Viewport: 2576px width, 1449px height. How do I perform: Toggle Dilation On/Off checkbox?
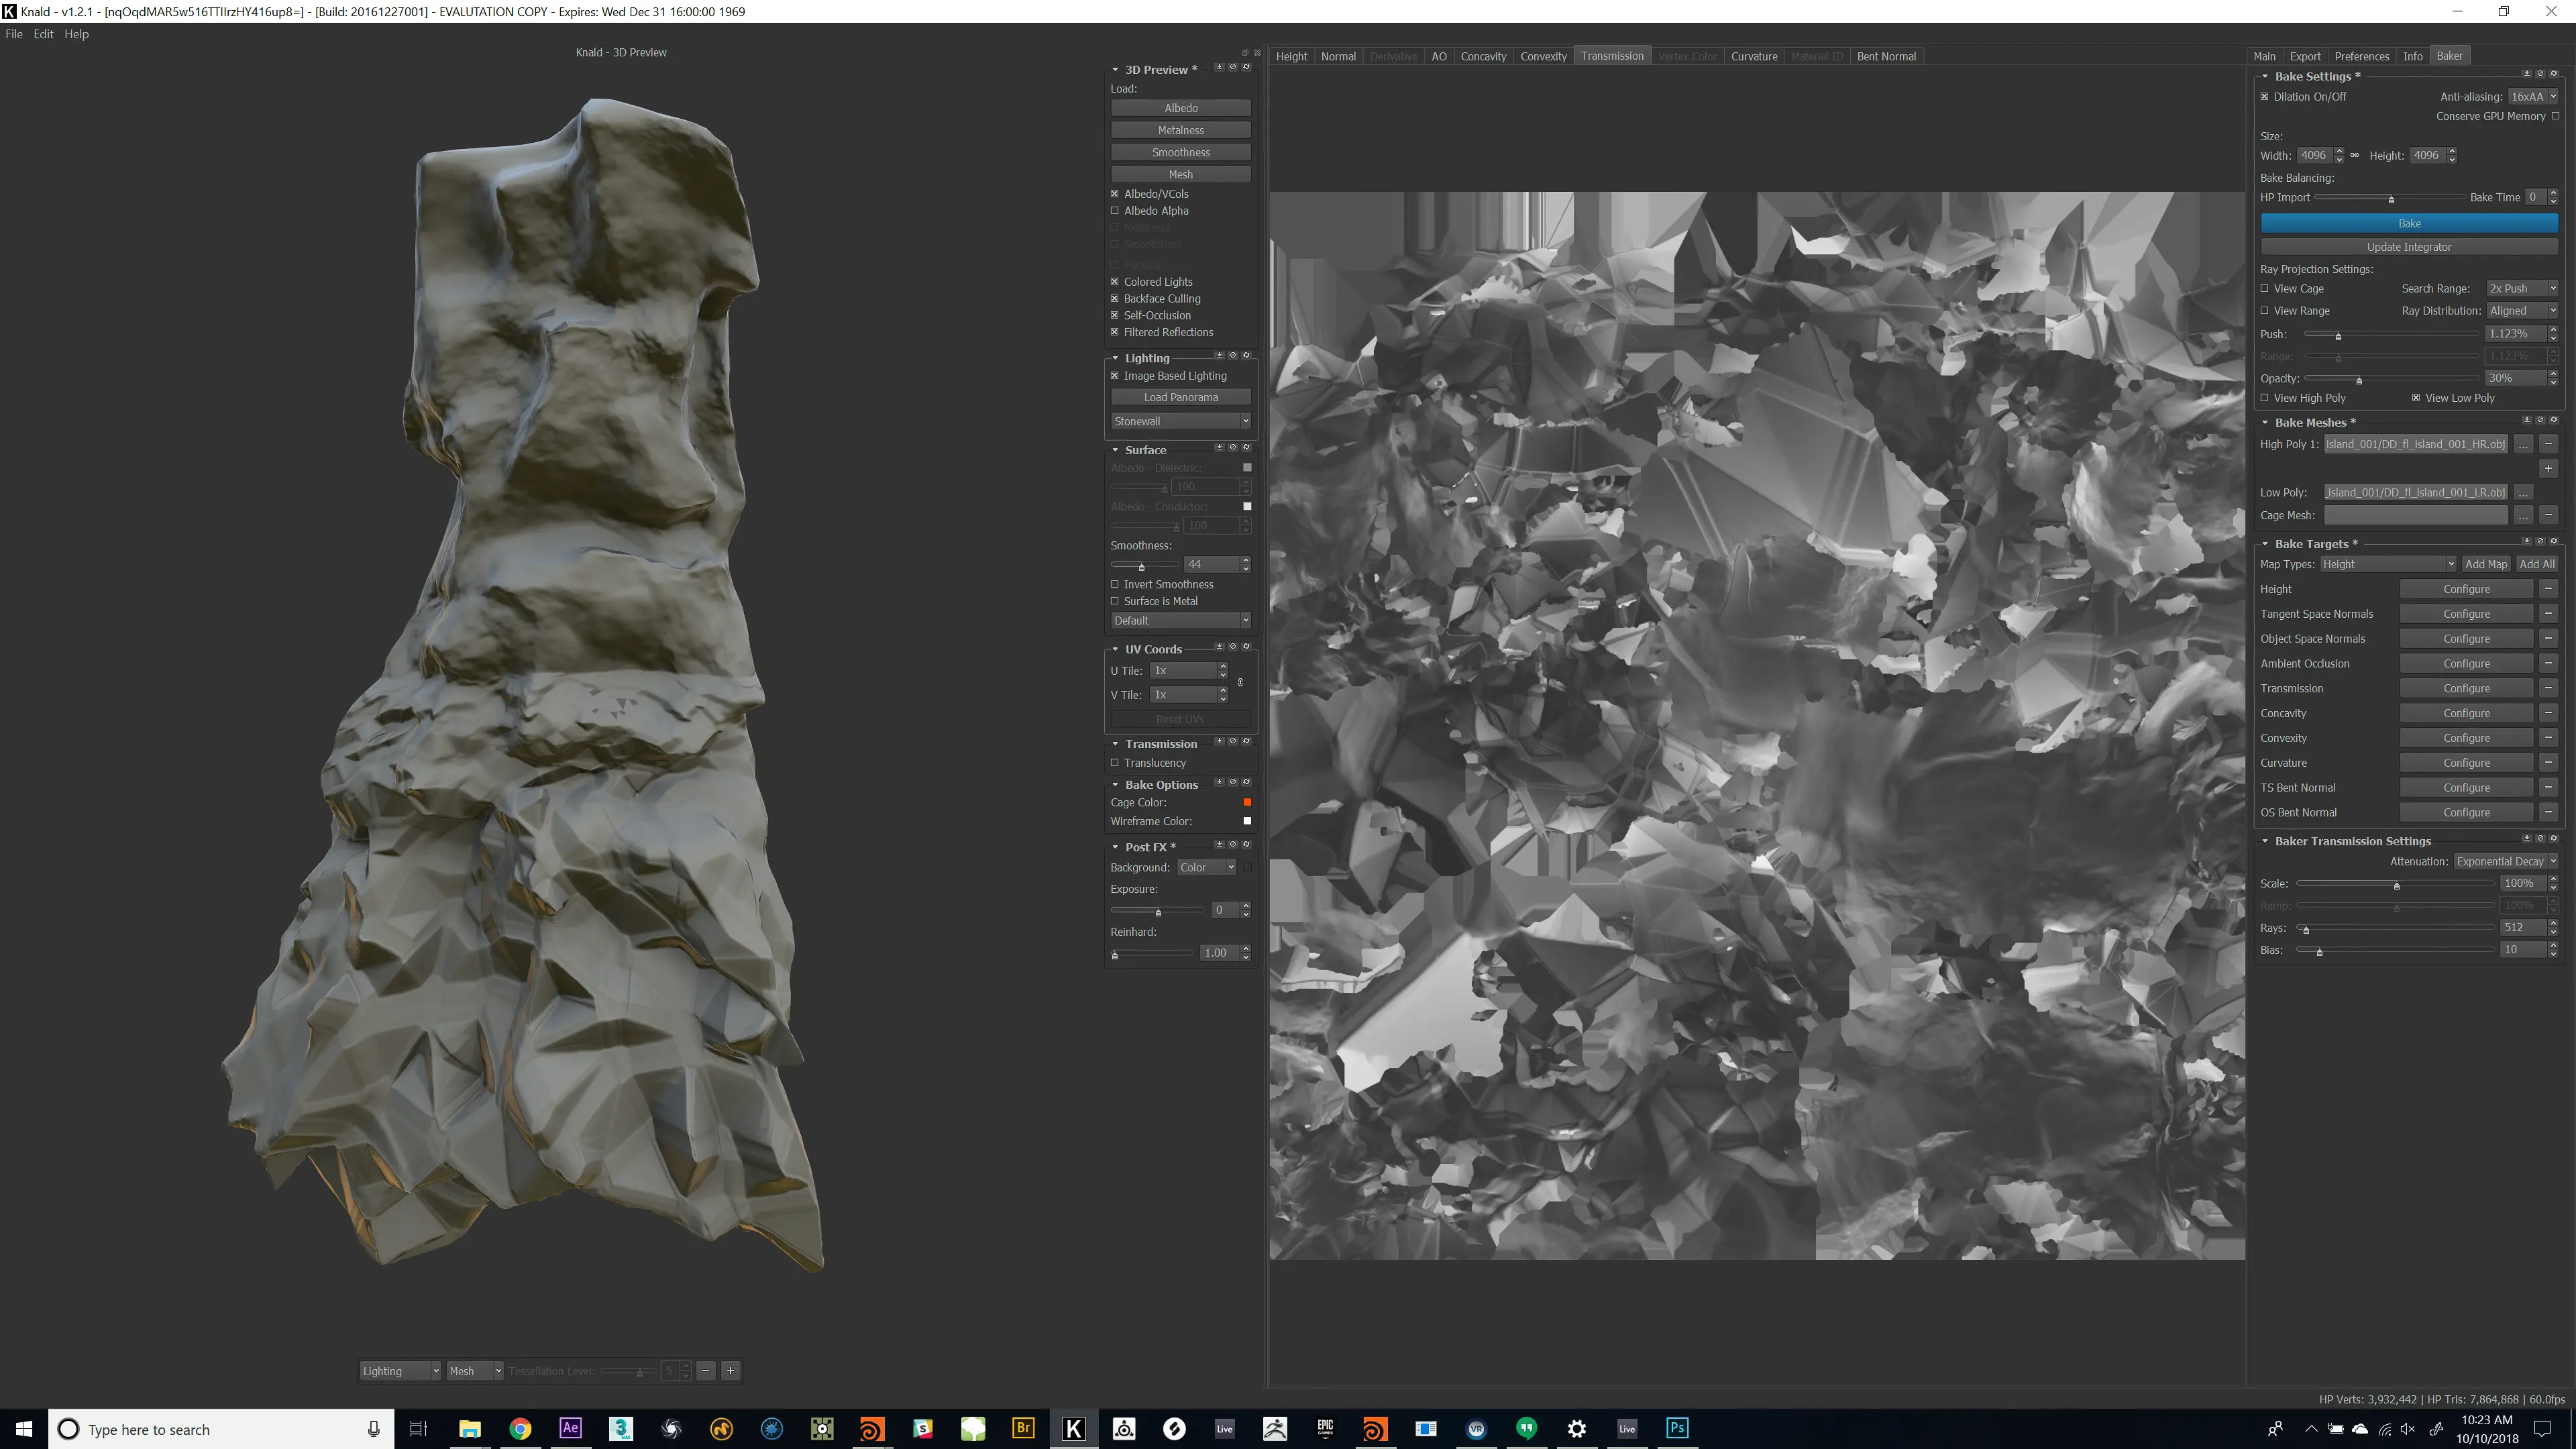[2265, 97]
